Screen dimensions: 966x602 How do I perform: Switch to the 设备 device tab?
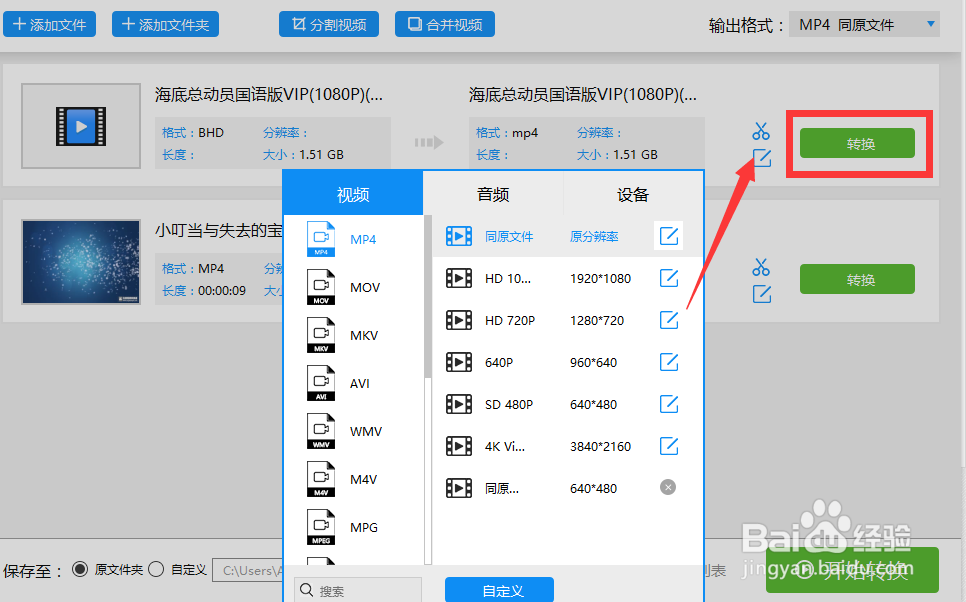(633, 194)
